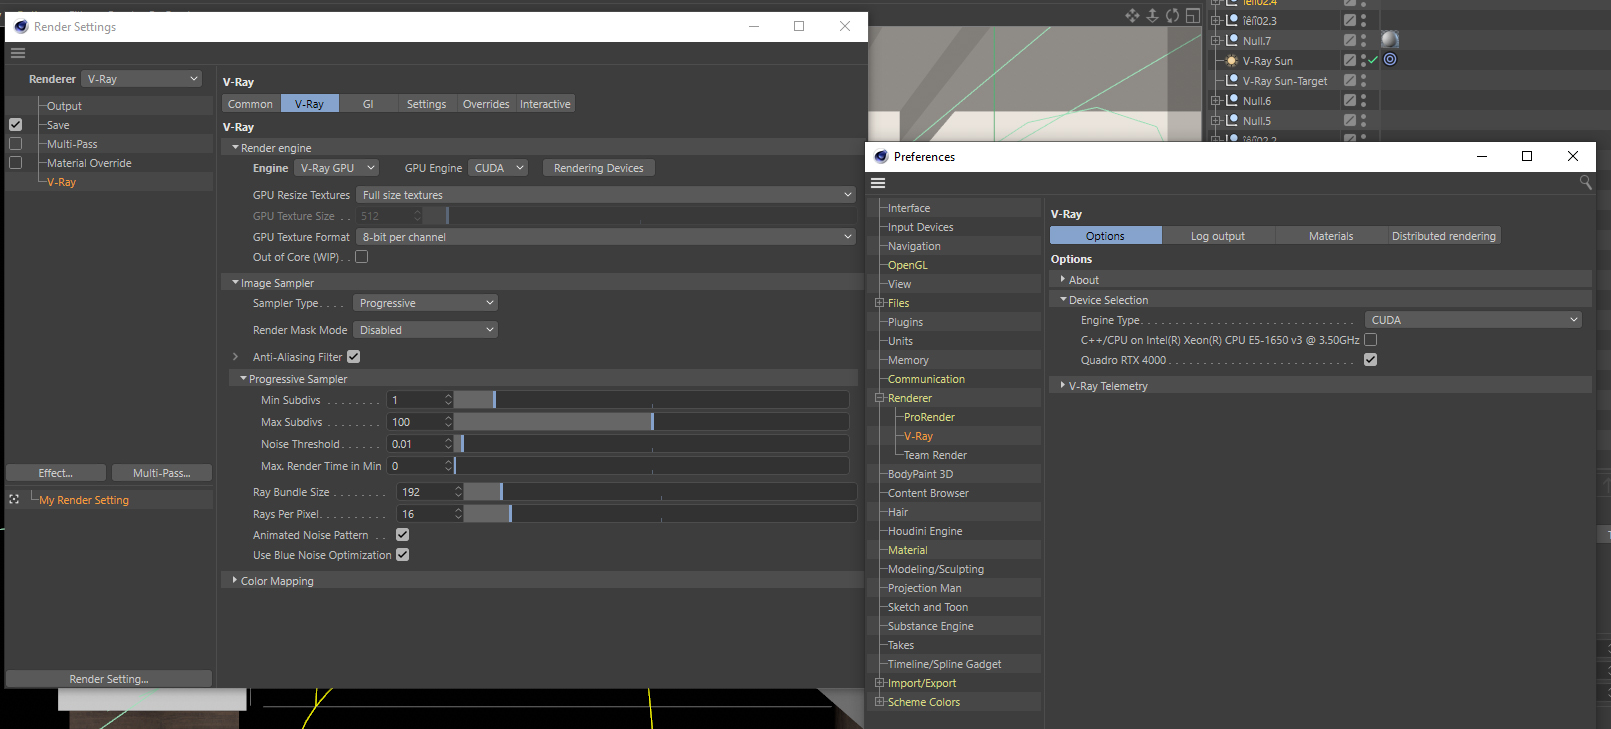Click the layer slot icon for V-Ray Sun
This screenshot has width=1611, height=729.
click(1350, 61)
